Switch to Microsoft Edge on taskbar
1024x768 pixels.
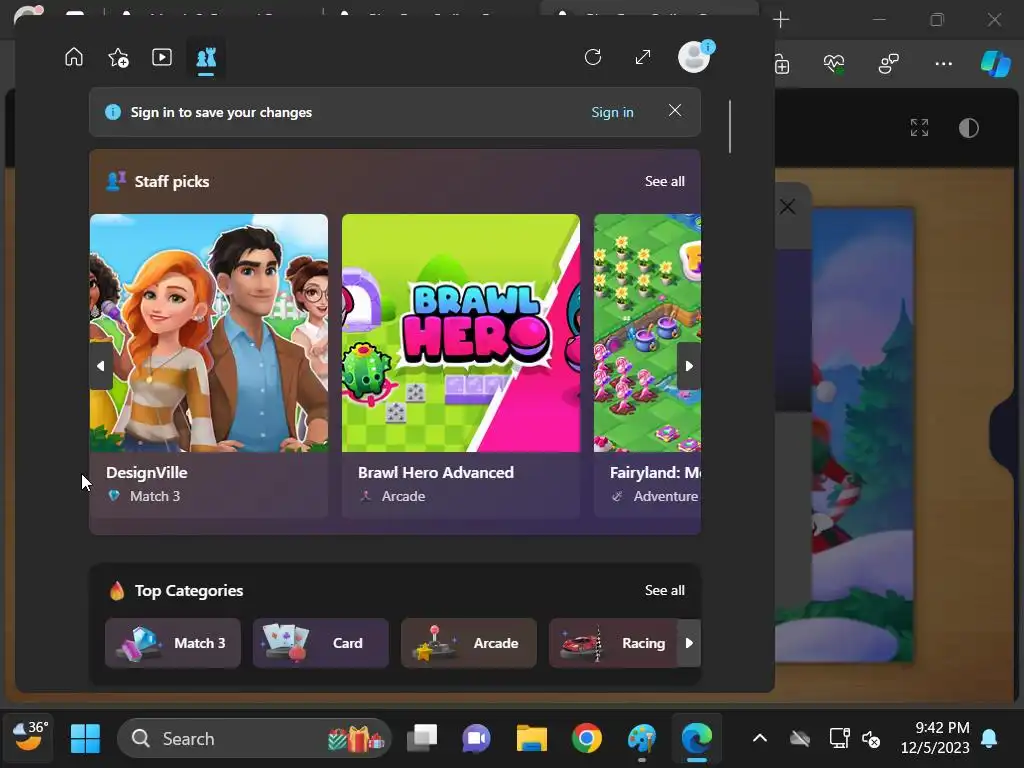[x=697, y=739]
